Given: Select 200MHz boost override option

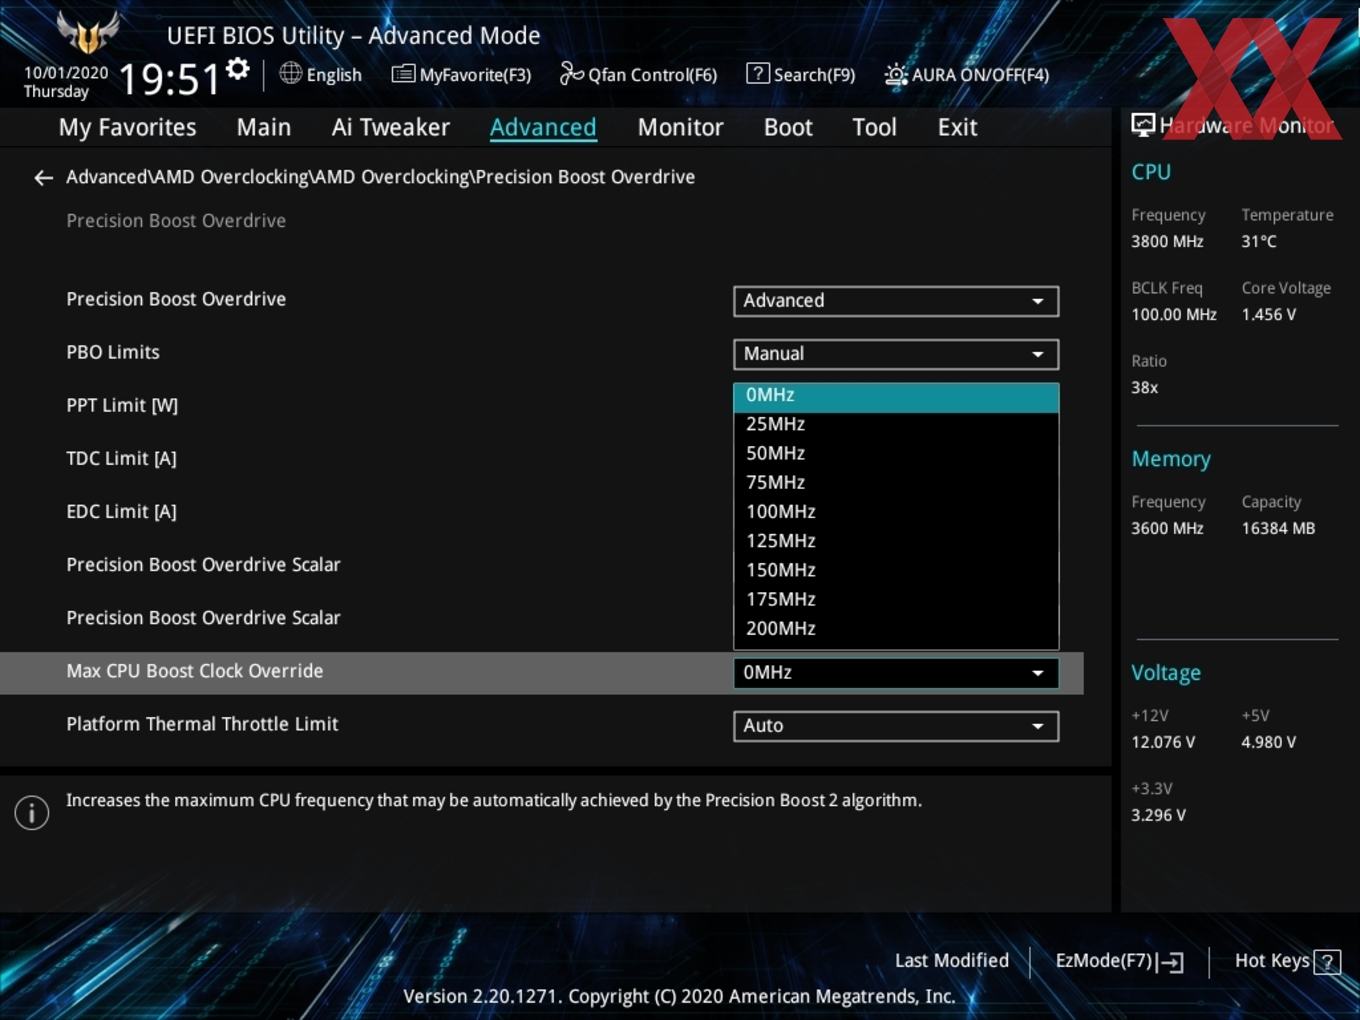Looking at the screenshot, I should coord(896,628).
